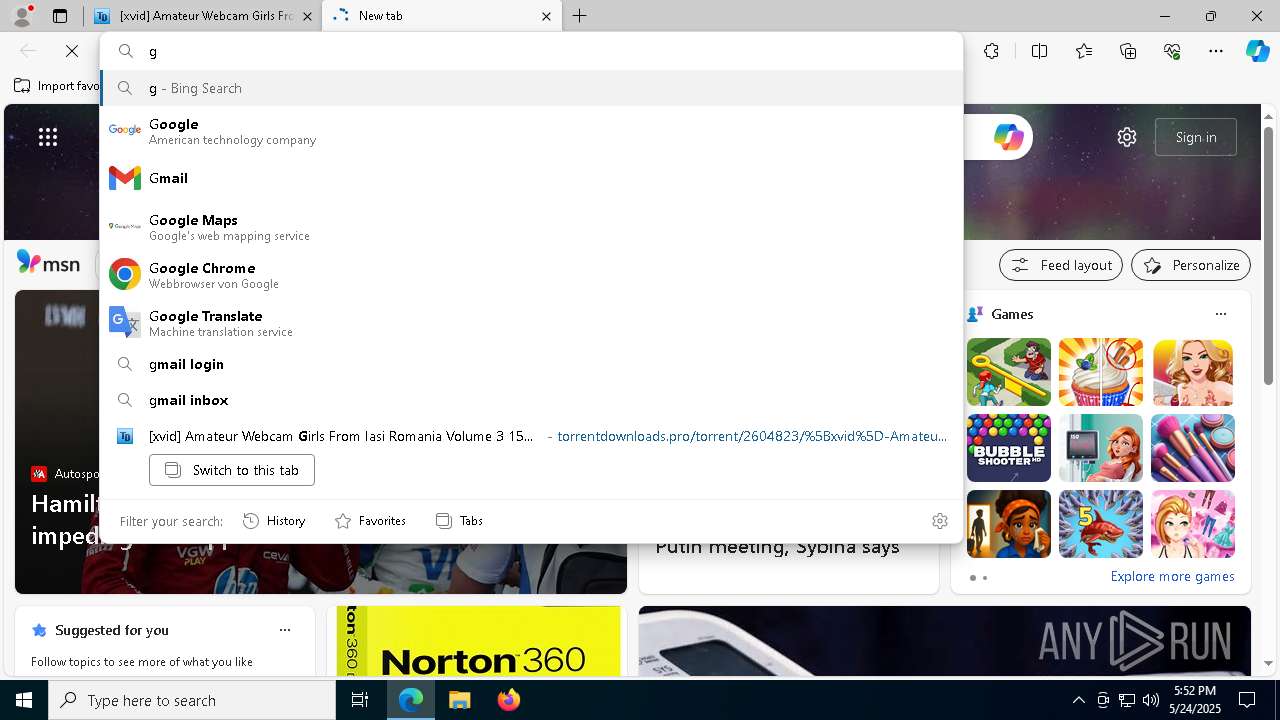Open the Windows Start menu

click(24, 700)
